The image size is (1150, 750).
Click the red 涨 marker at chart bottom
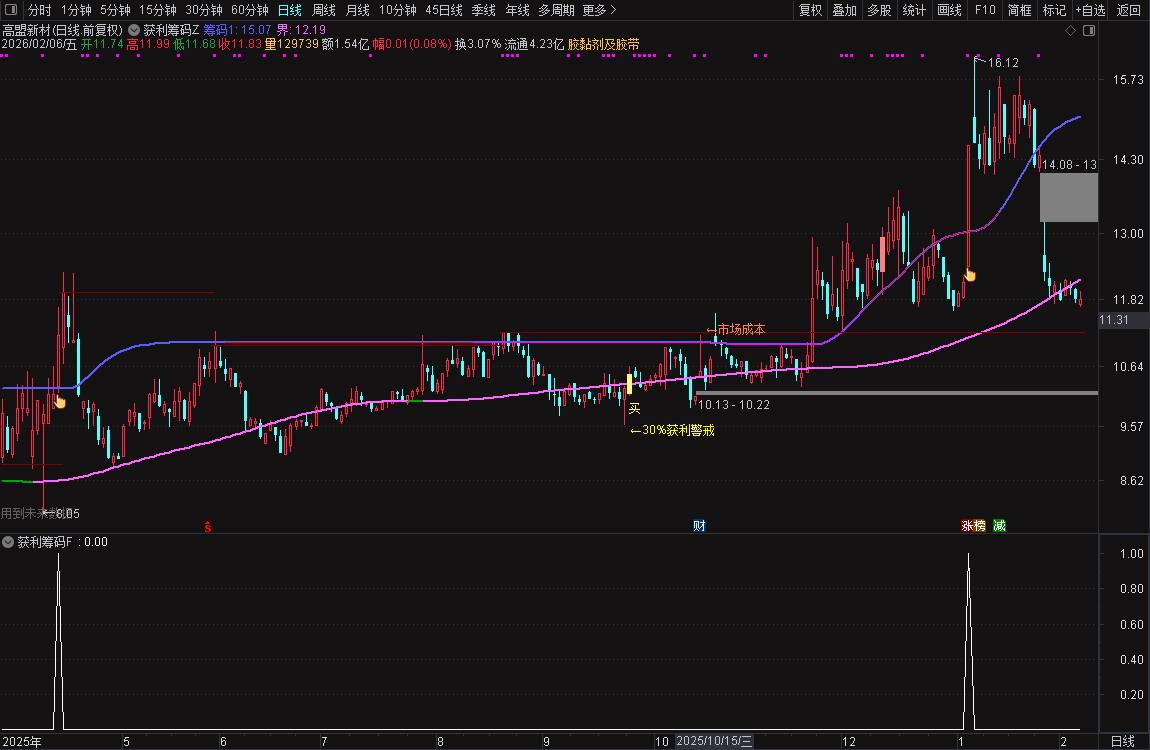tap(967, 526)
